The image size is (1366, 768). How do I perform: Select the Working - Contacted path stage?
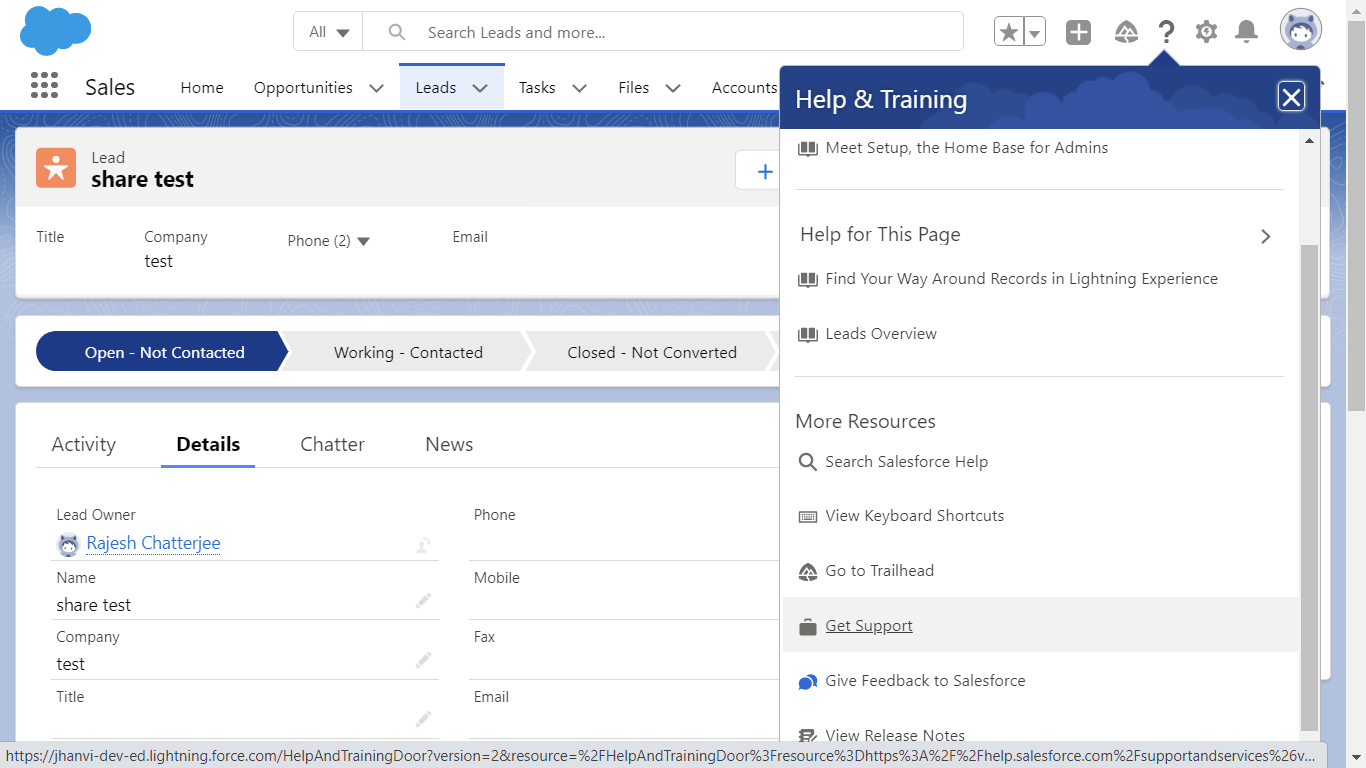click(x=408, y=352)
